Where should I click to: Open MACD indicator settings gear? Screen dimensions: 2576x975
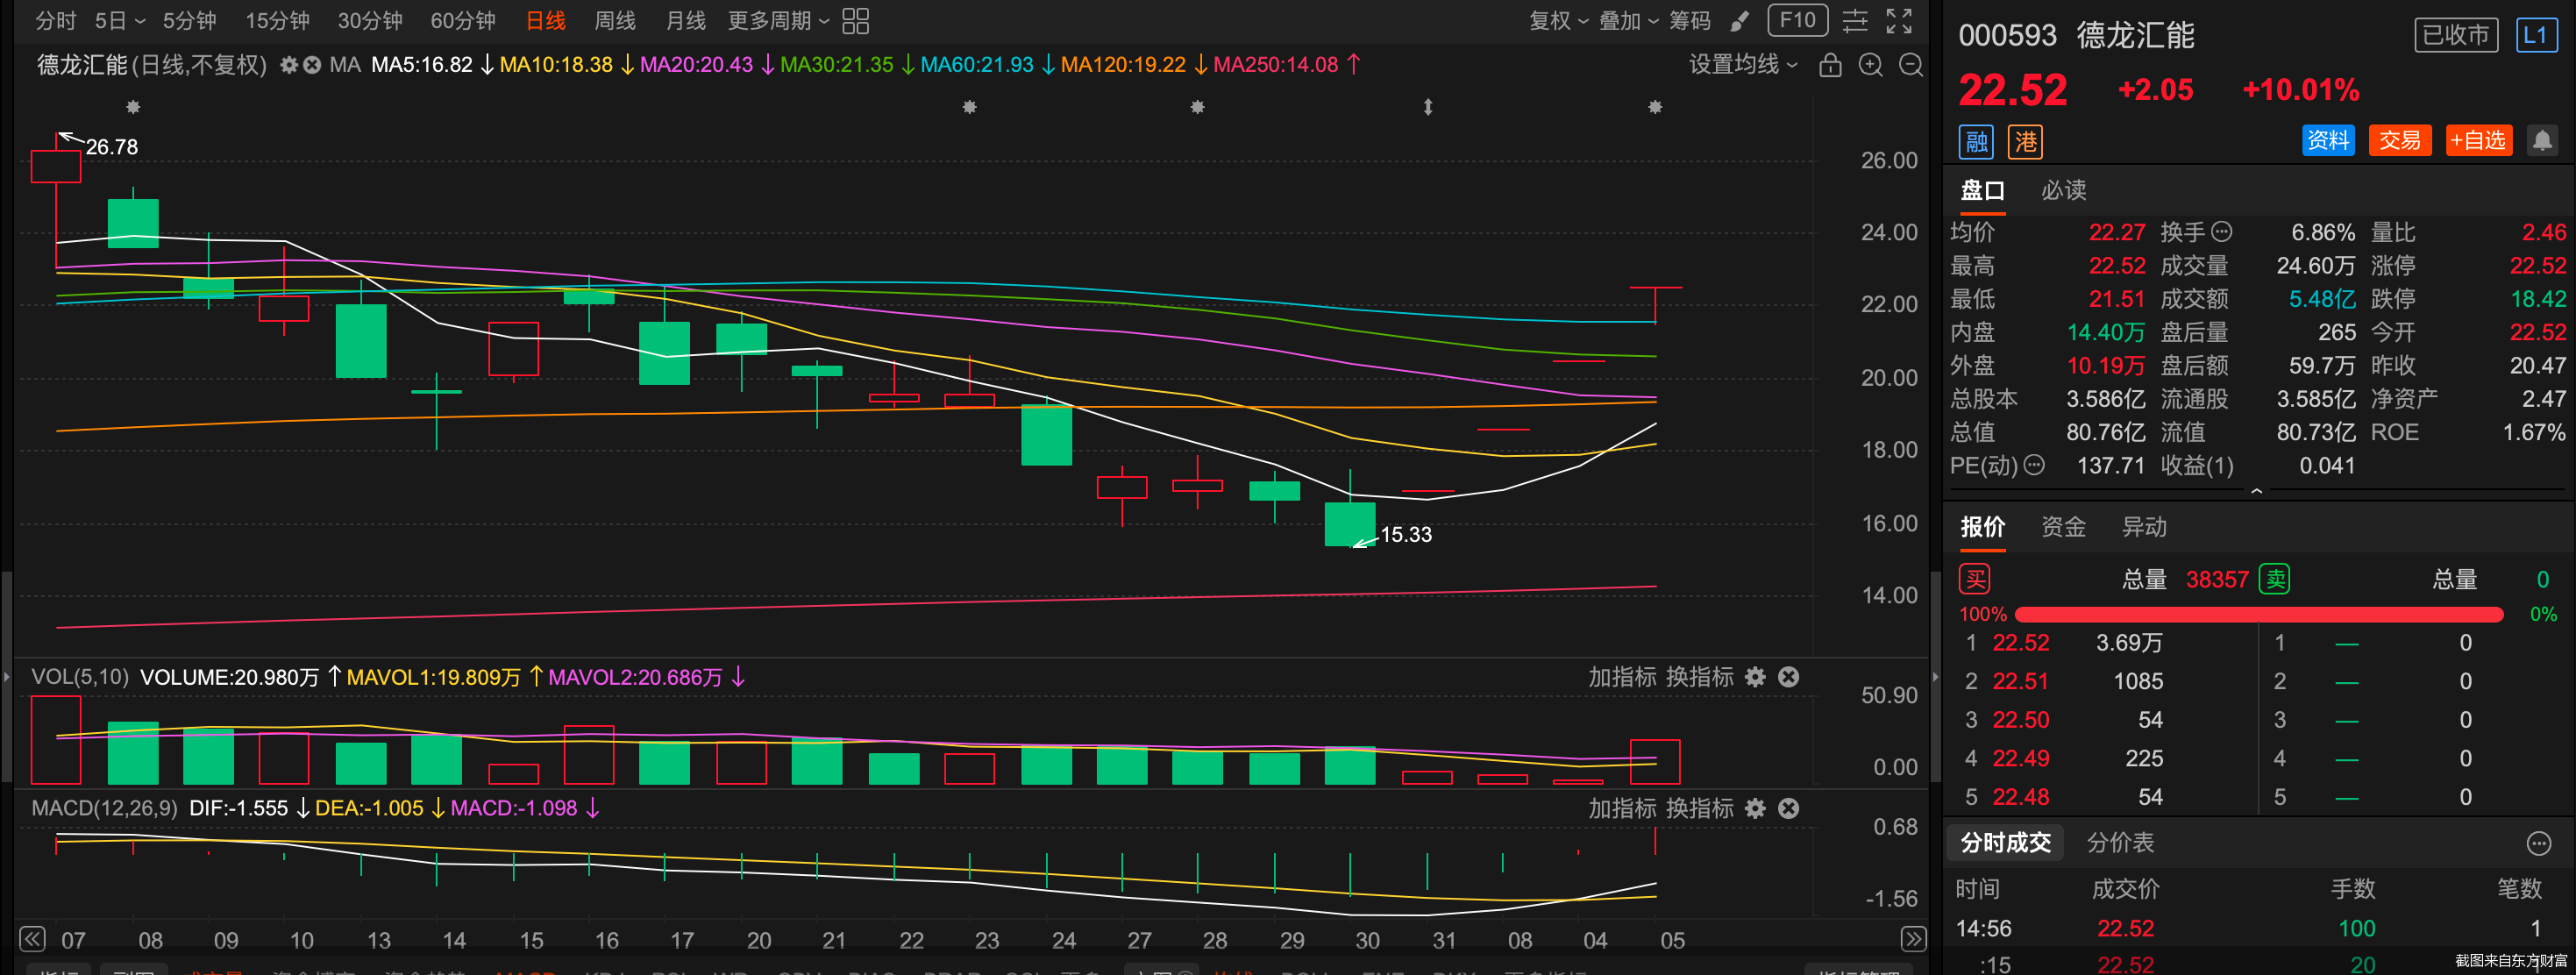point(1755,808)
